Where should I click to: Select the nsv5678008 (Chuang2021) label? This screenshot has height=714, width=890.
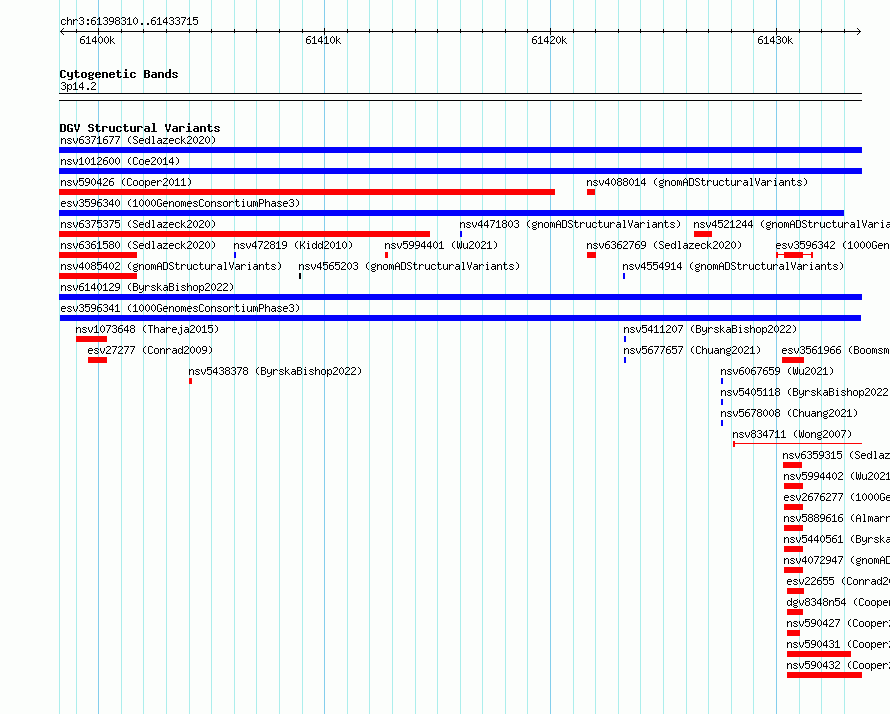[x=789, y=413]
